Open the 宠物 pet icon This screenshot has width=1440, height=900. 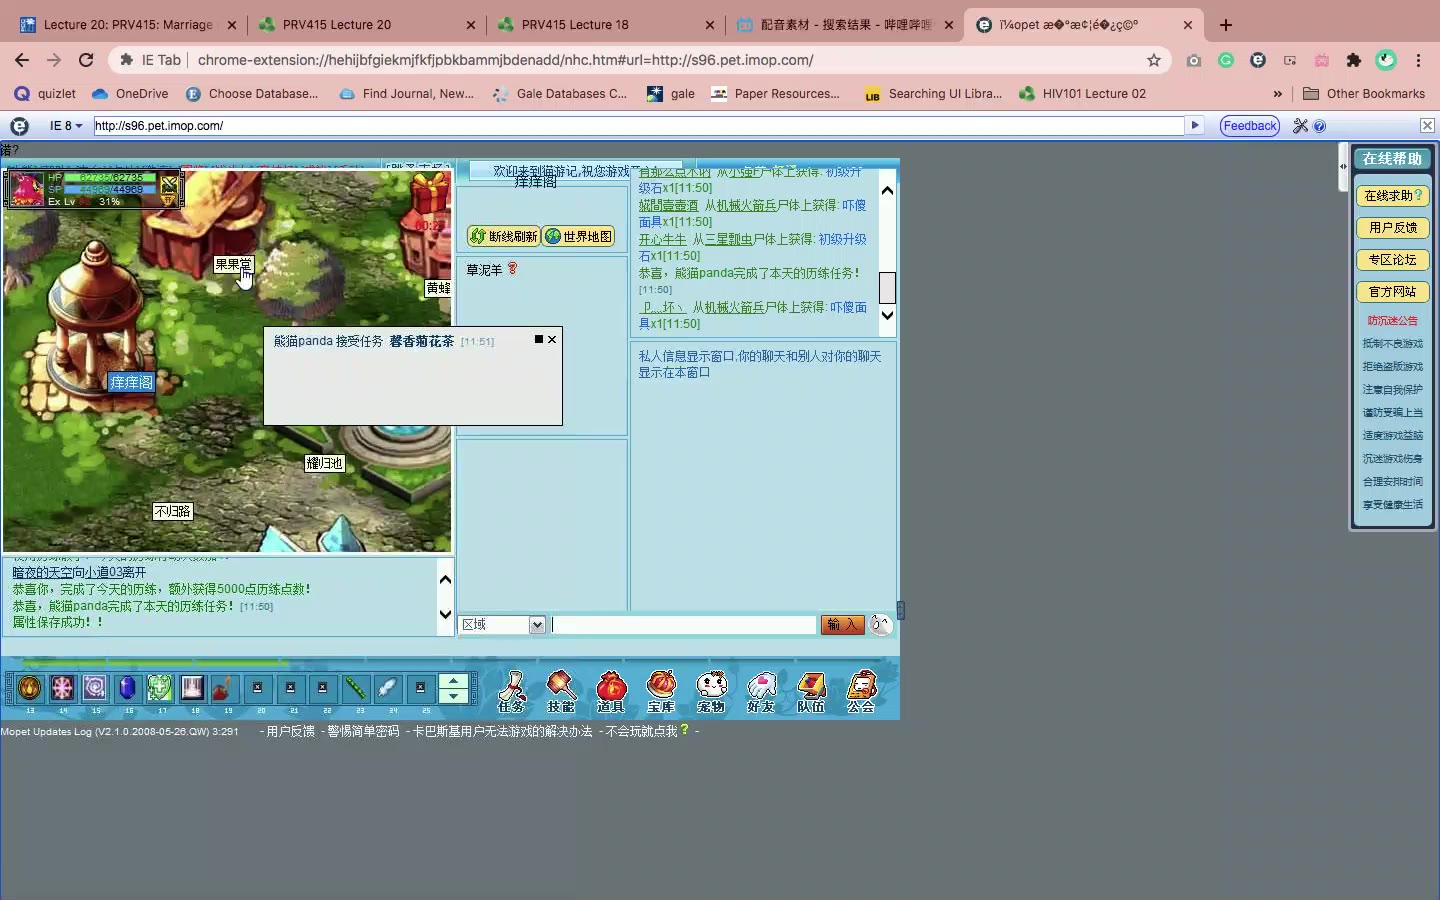click(x=711, y=690)
